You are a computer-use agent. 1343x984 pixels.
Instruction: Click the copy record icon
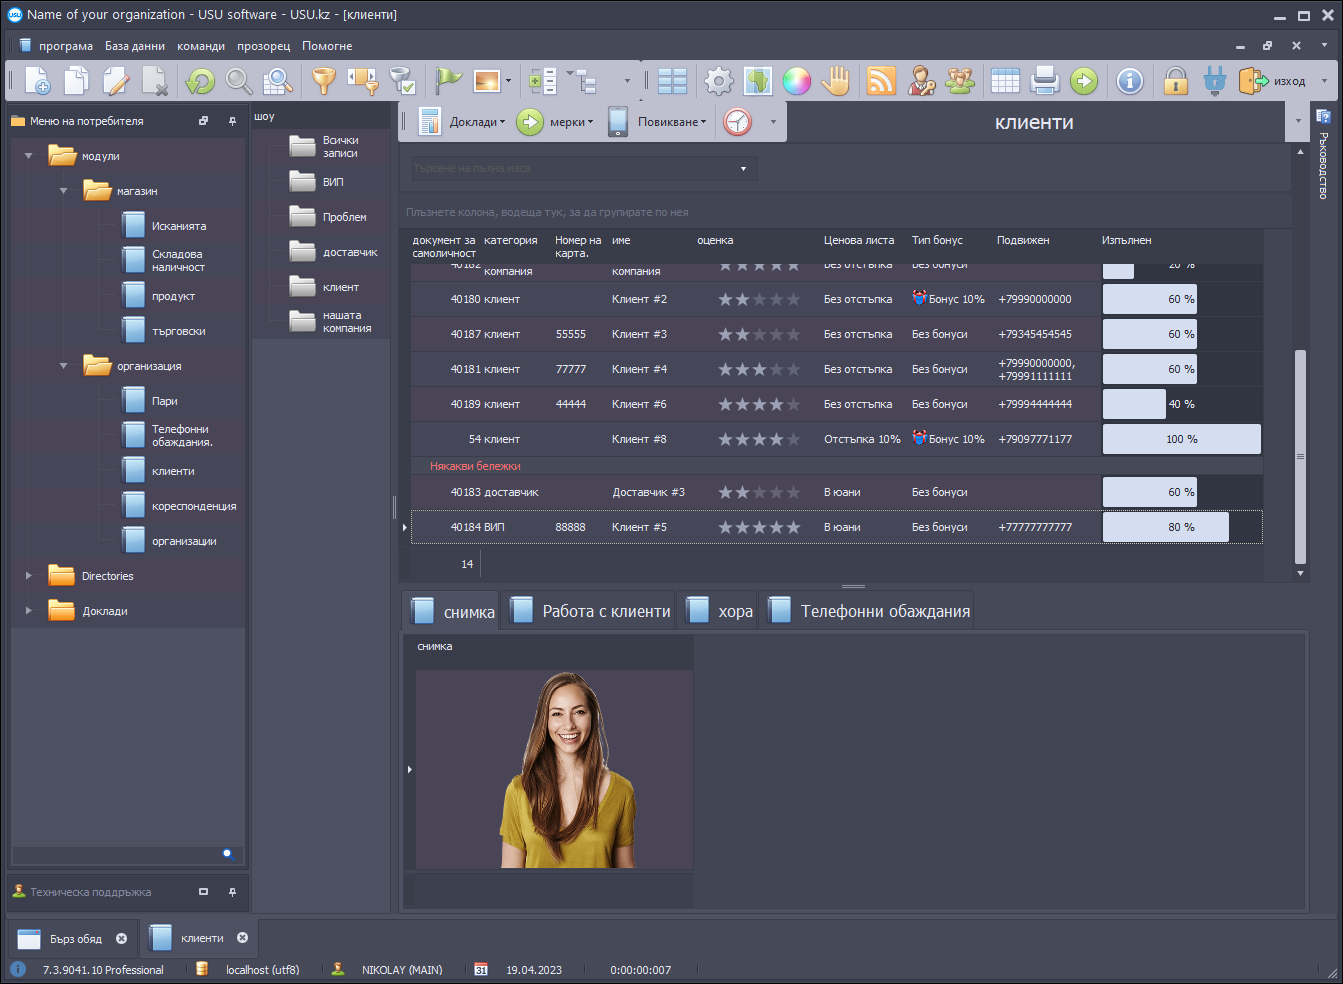pyautogui.click(x=76, y=81)
